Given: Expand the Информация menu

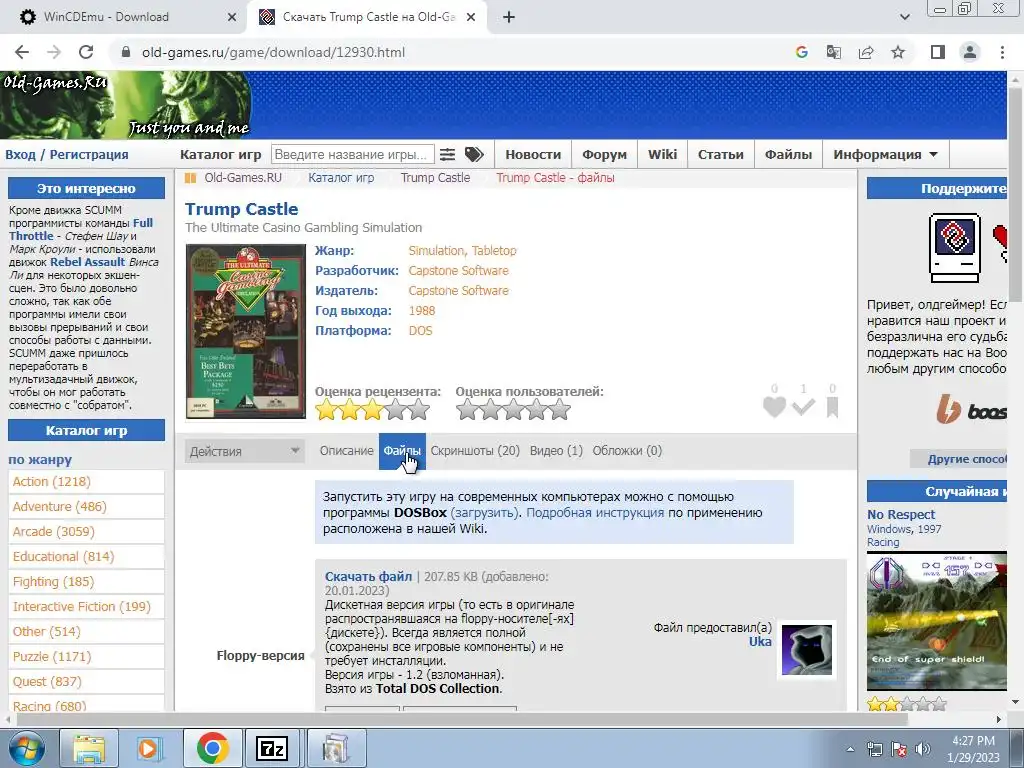Looking at the screenshot, I should point(886,155).
